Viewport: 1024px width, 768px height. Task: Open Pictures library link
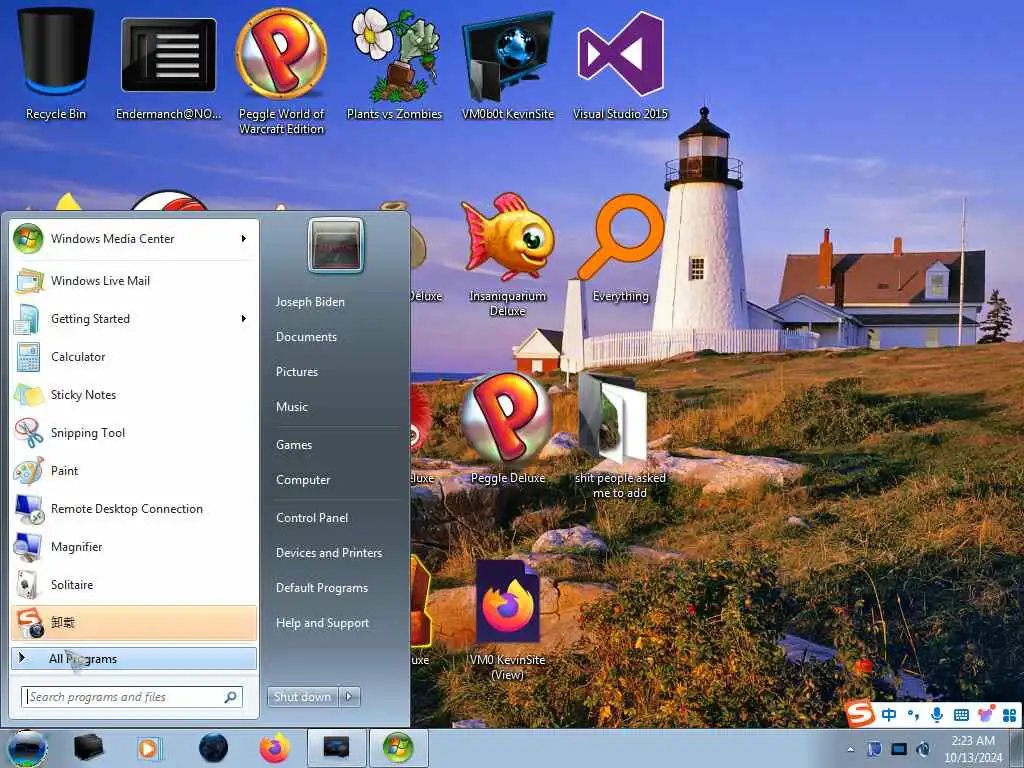[297, 372]
